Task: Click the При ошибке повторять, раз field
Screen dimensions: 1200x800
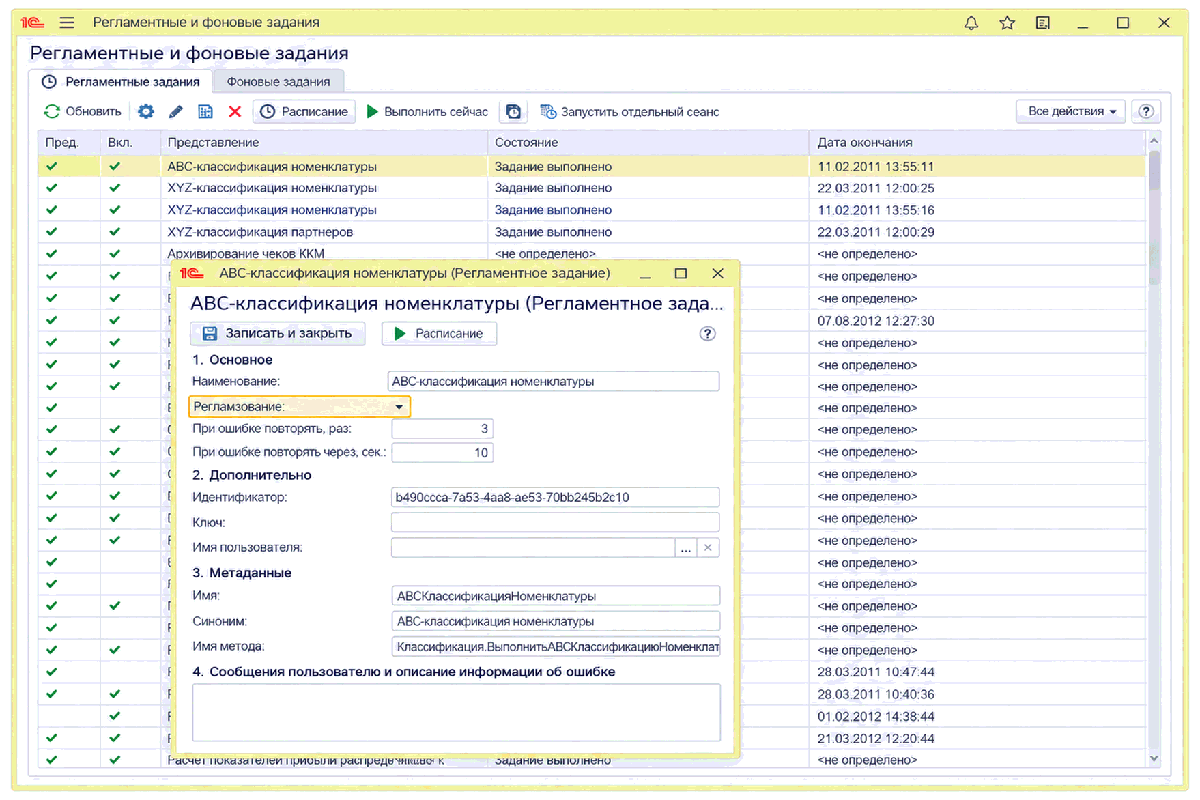Action: (442, 429)
